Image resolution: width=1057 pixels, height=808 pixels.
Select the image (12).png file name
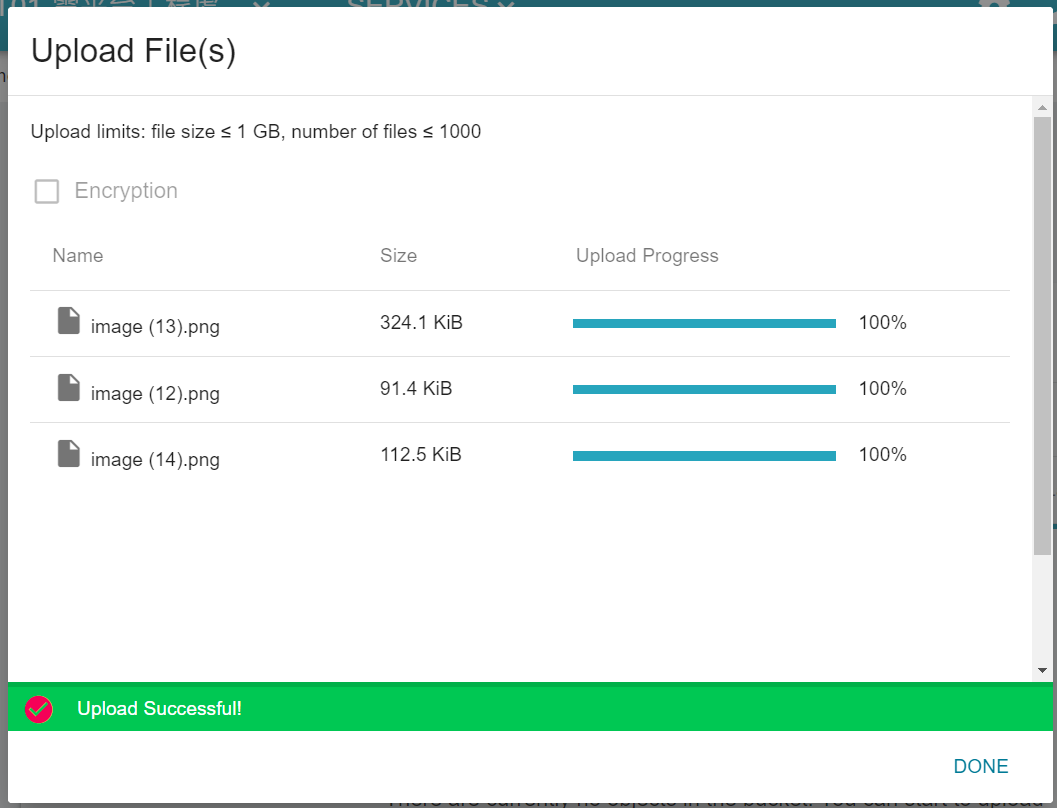click(155, 393)
